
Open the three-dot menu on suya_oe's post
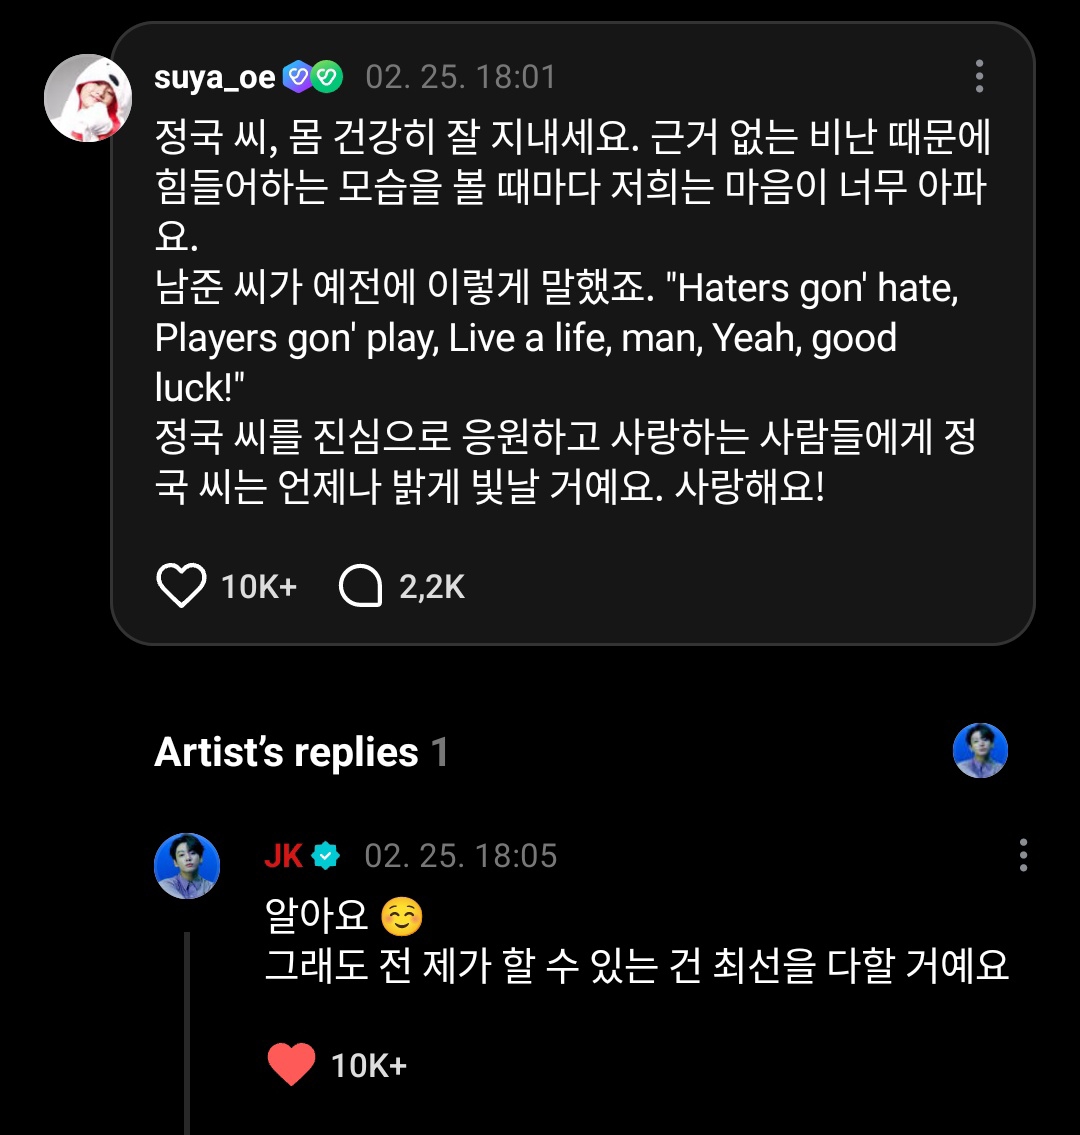979,77
